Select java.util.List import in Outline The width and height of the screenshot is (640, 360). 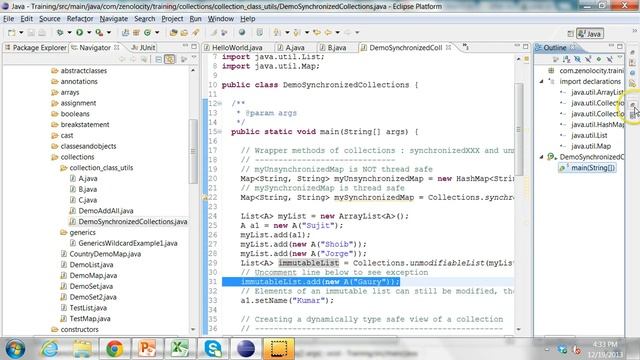(x=589, y=135)
